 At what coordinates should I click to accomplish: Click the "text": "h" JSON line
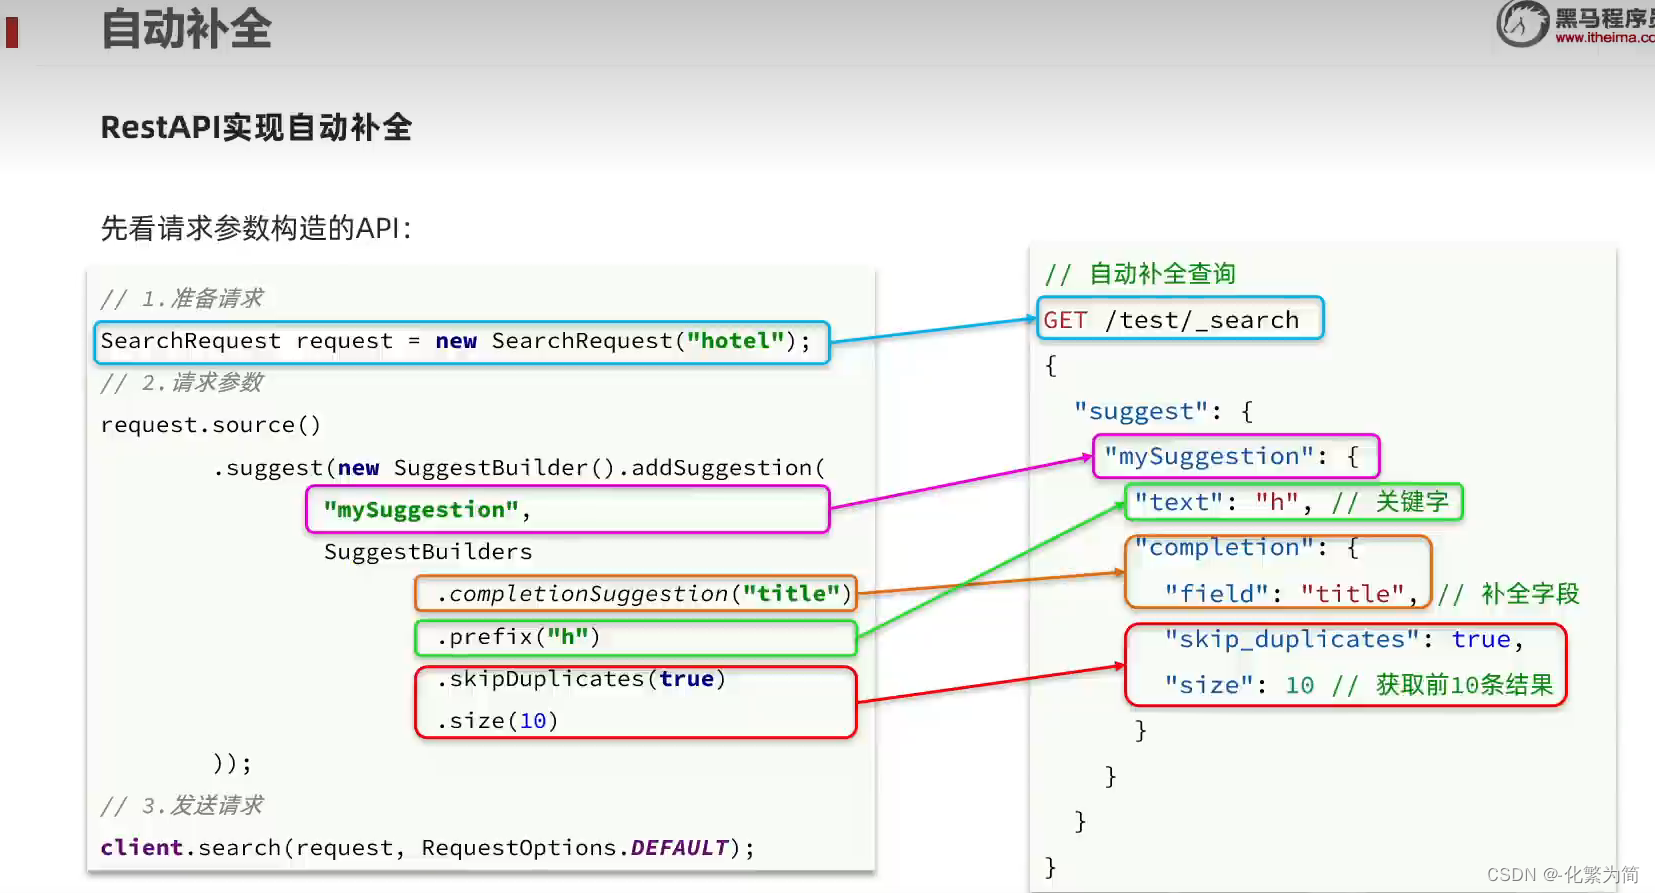coord(1223,502)
